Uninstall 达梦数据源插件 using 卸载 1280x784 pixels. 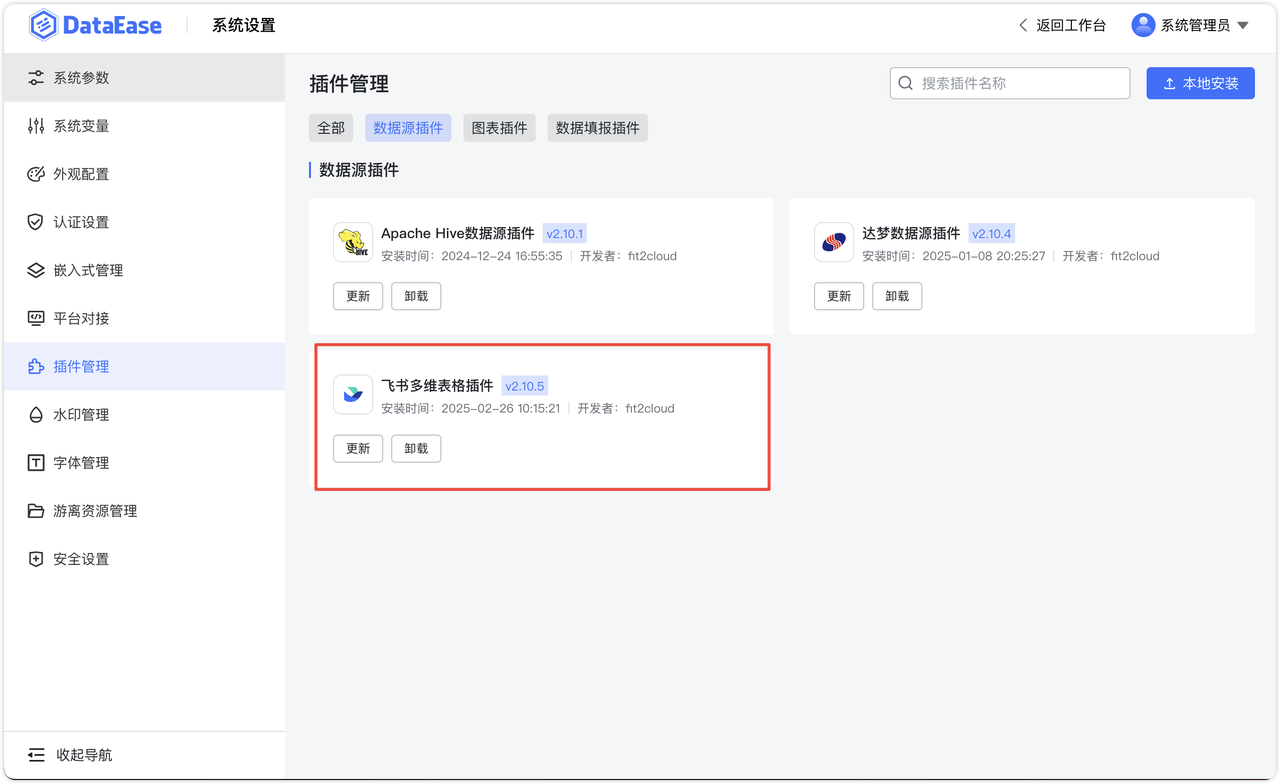coord(897,295)
